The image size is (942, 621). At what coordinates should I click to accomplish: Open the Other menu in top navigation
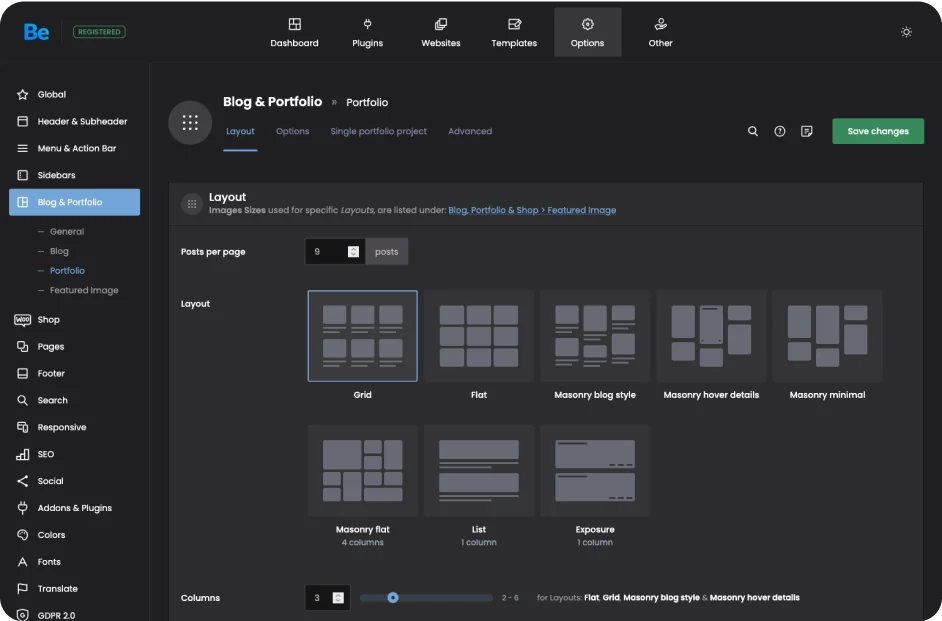[660, 32]
